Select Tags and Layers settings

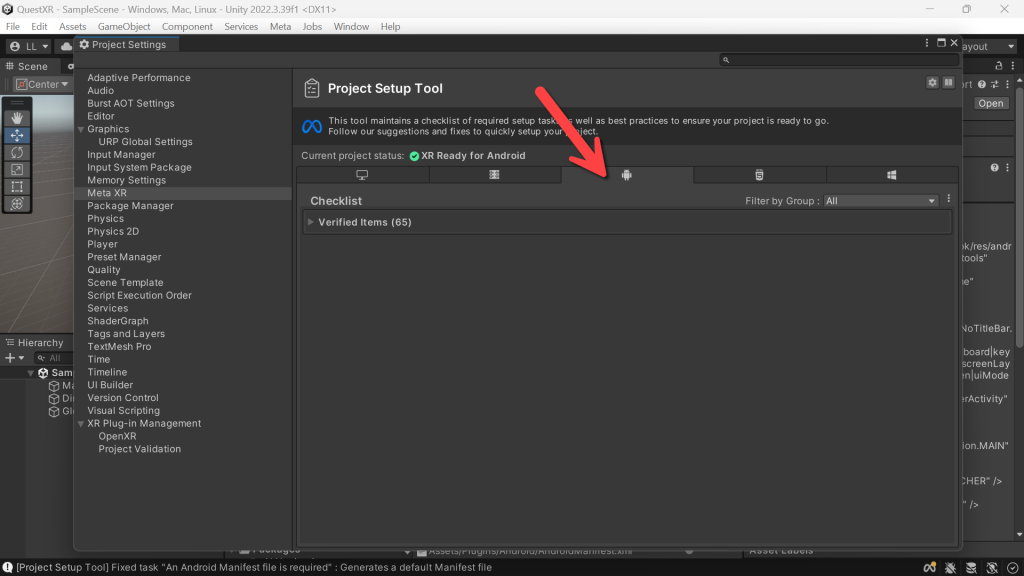pos(126,334)
